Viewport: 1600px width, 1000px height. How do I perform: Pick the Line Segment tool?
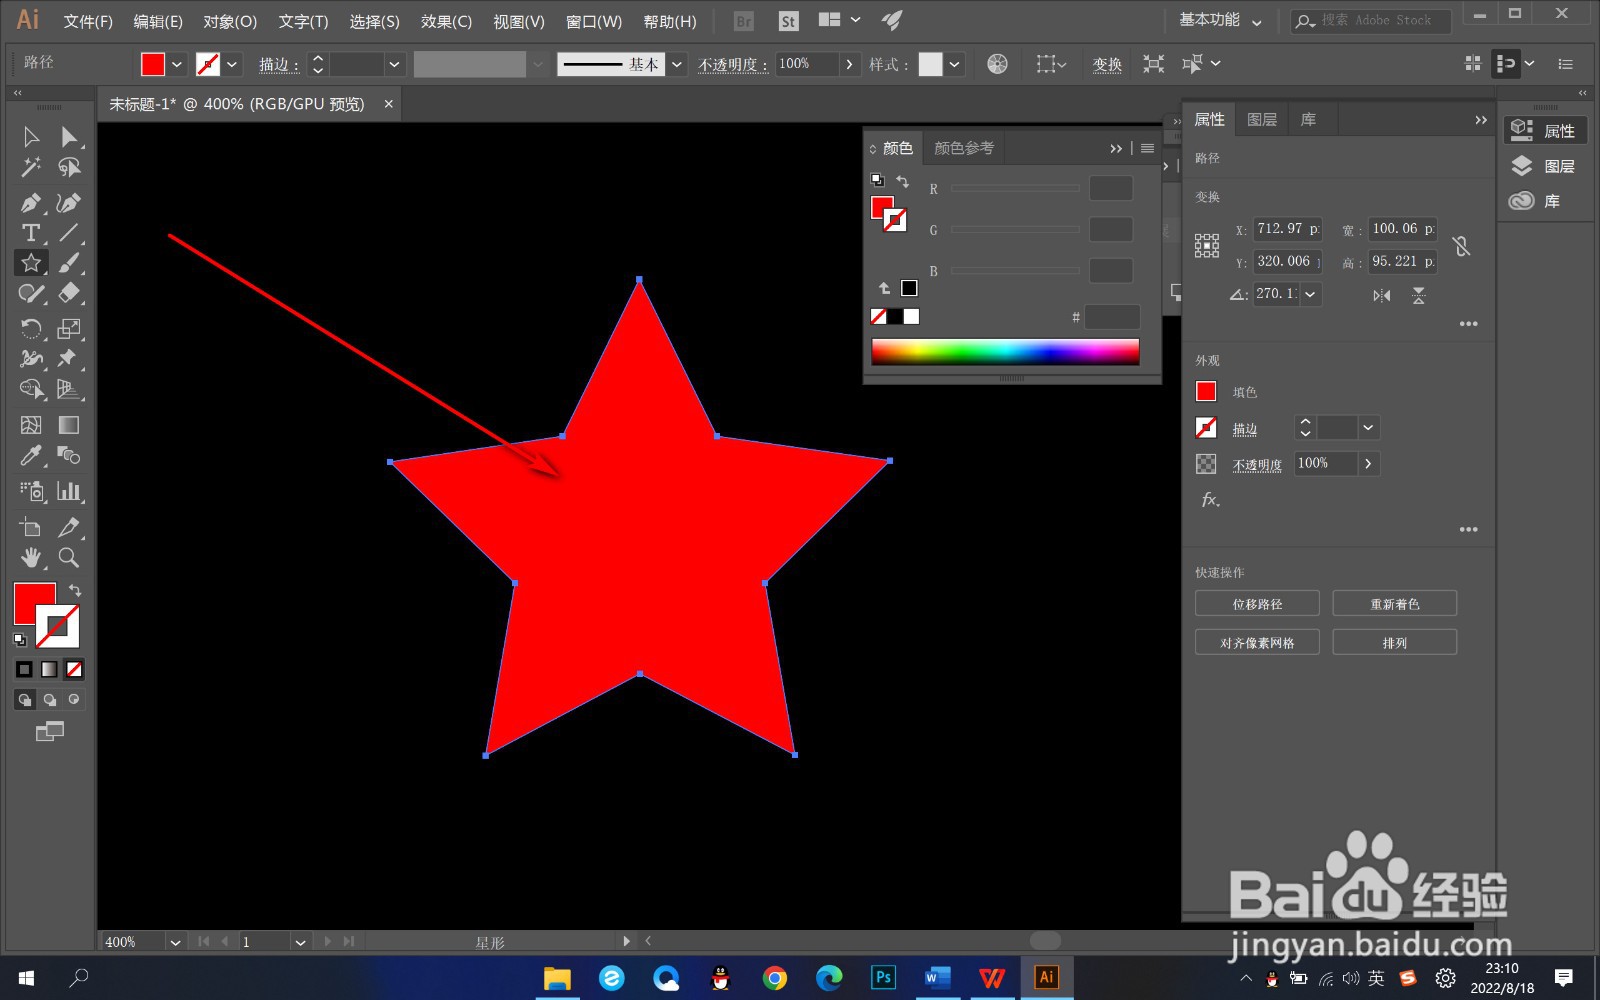68,233
